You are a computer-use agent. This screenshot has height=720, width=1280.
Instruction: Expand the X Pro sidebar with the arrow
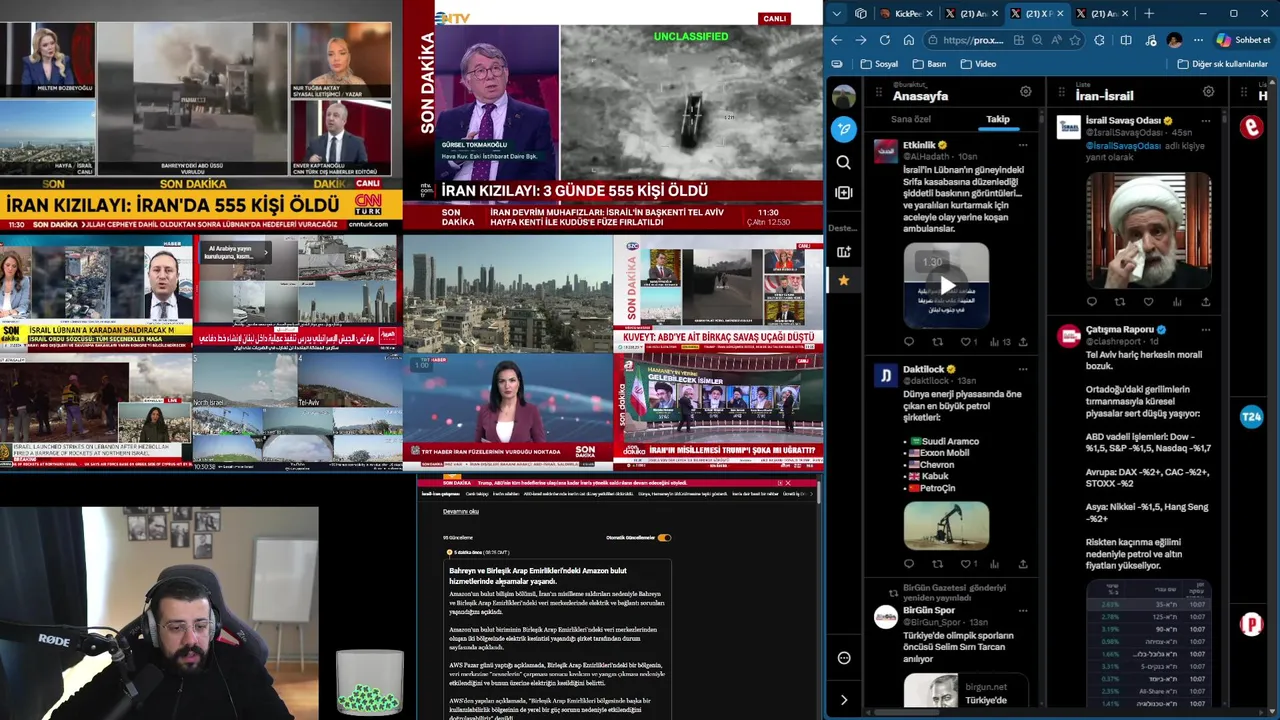click(x=844, y=700)
